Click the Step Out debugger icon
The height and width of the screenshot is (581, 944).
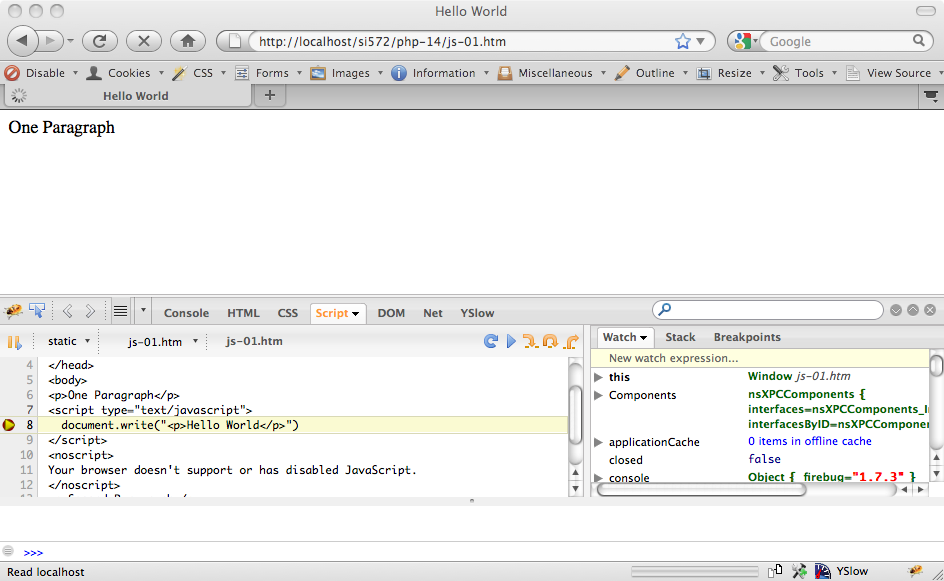click(572, 341)
